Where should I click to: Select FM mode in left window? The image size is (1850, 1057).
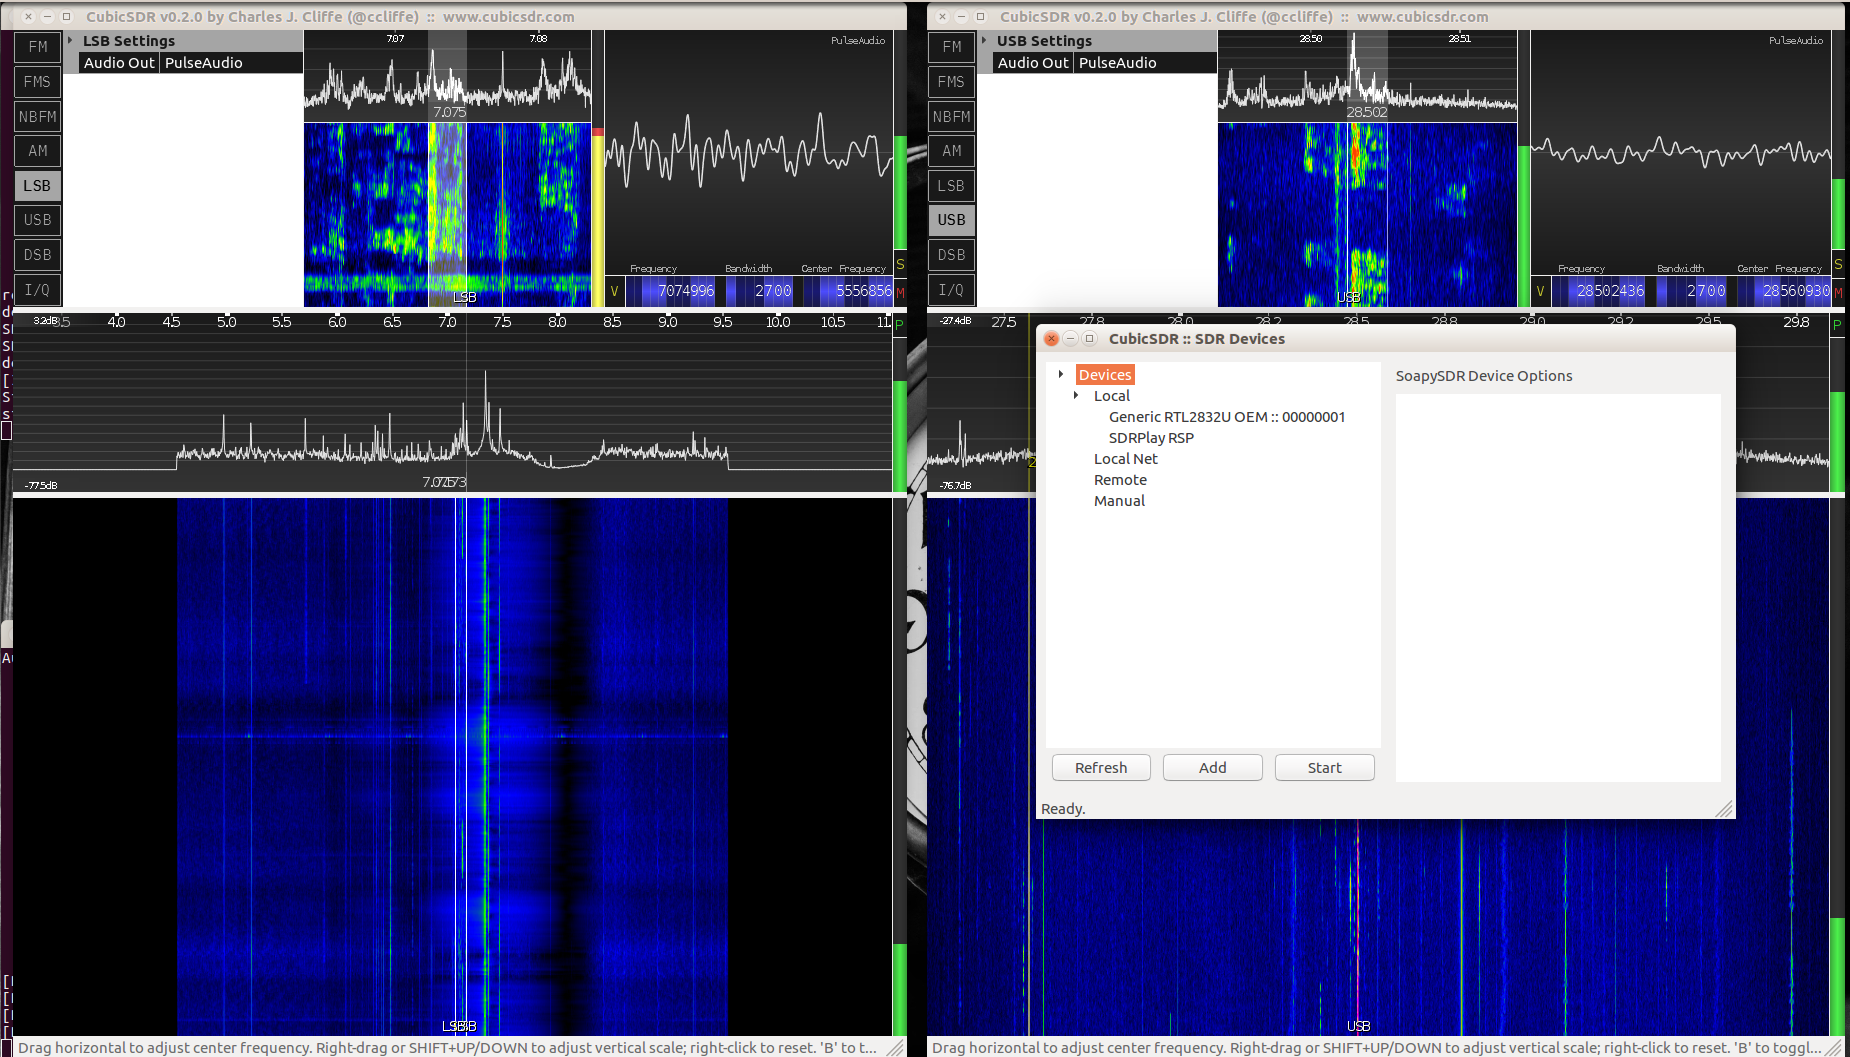[x=38, y=47]
